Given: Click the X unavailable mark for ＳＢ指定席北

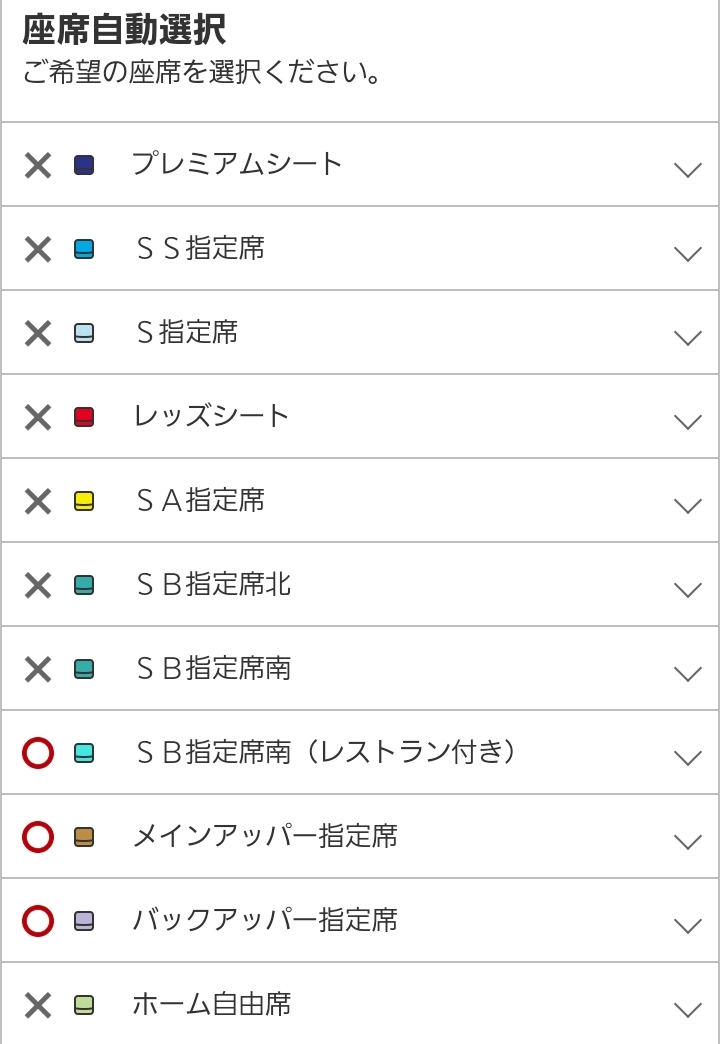Looking at the screenshot, I should (38, 585).
